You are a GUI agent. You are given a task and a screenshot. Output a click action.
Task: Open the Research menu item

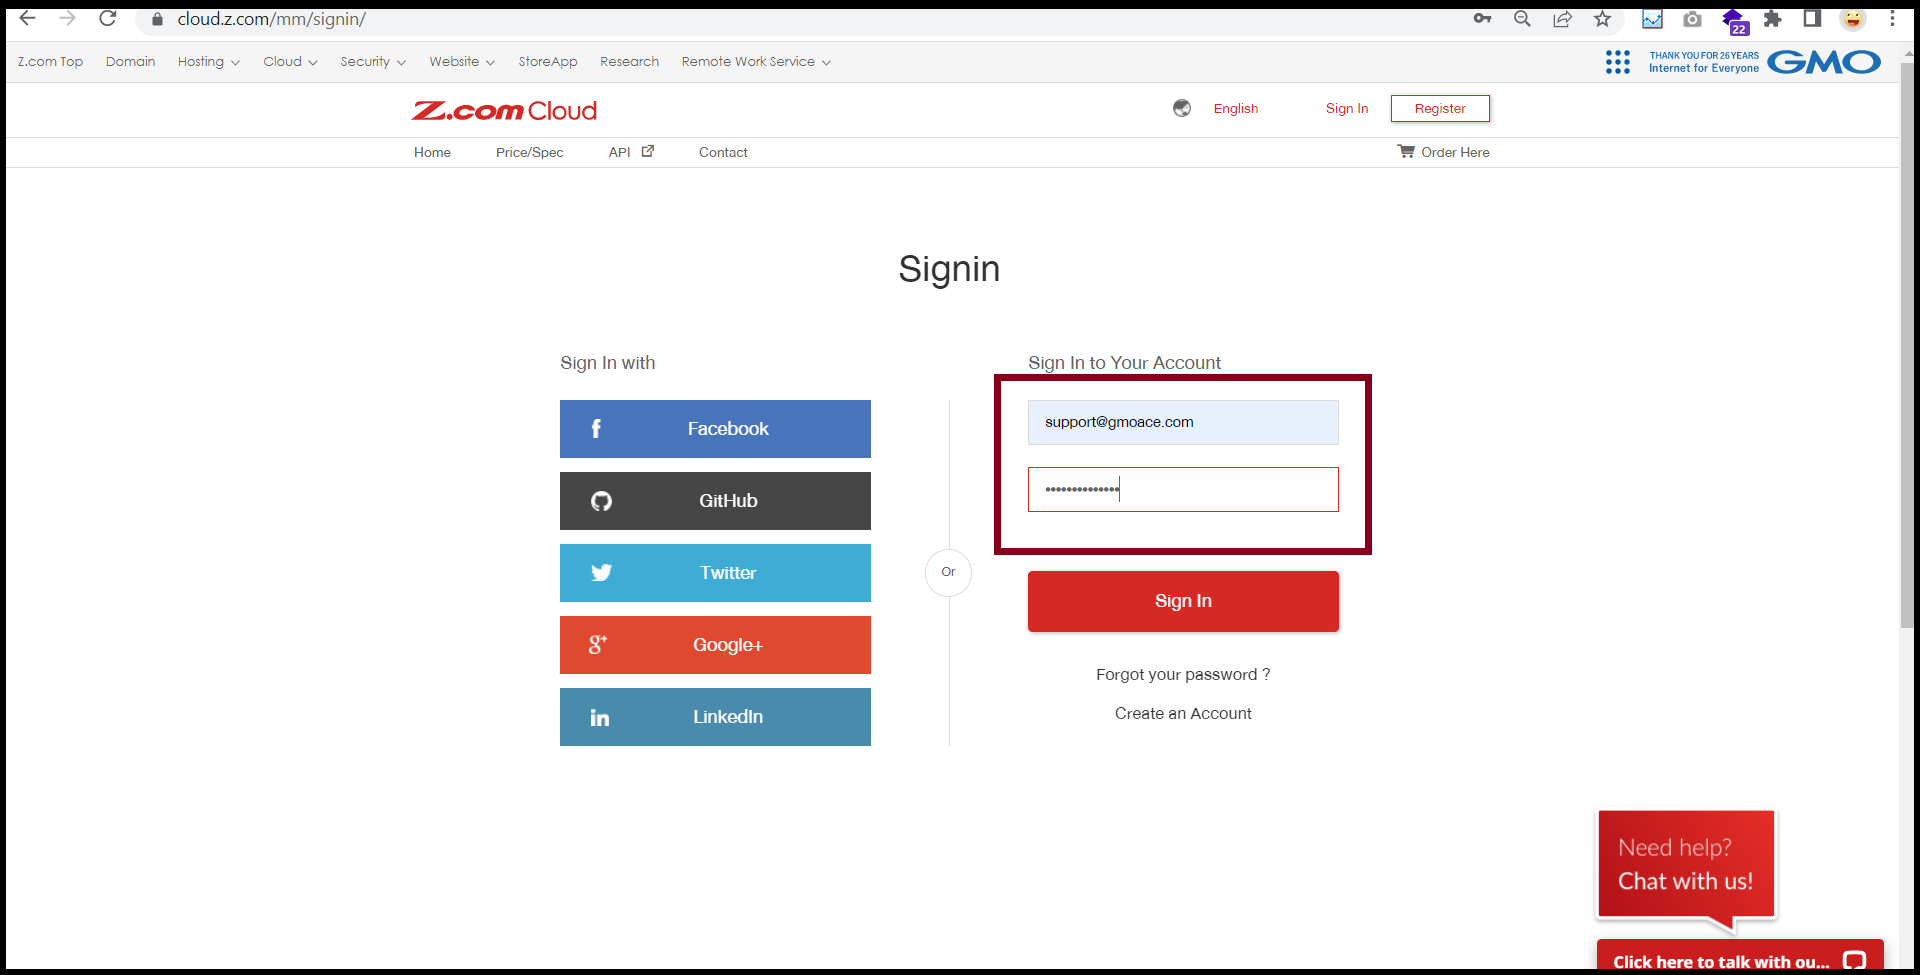[x=629, y=62]
